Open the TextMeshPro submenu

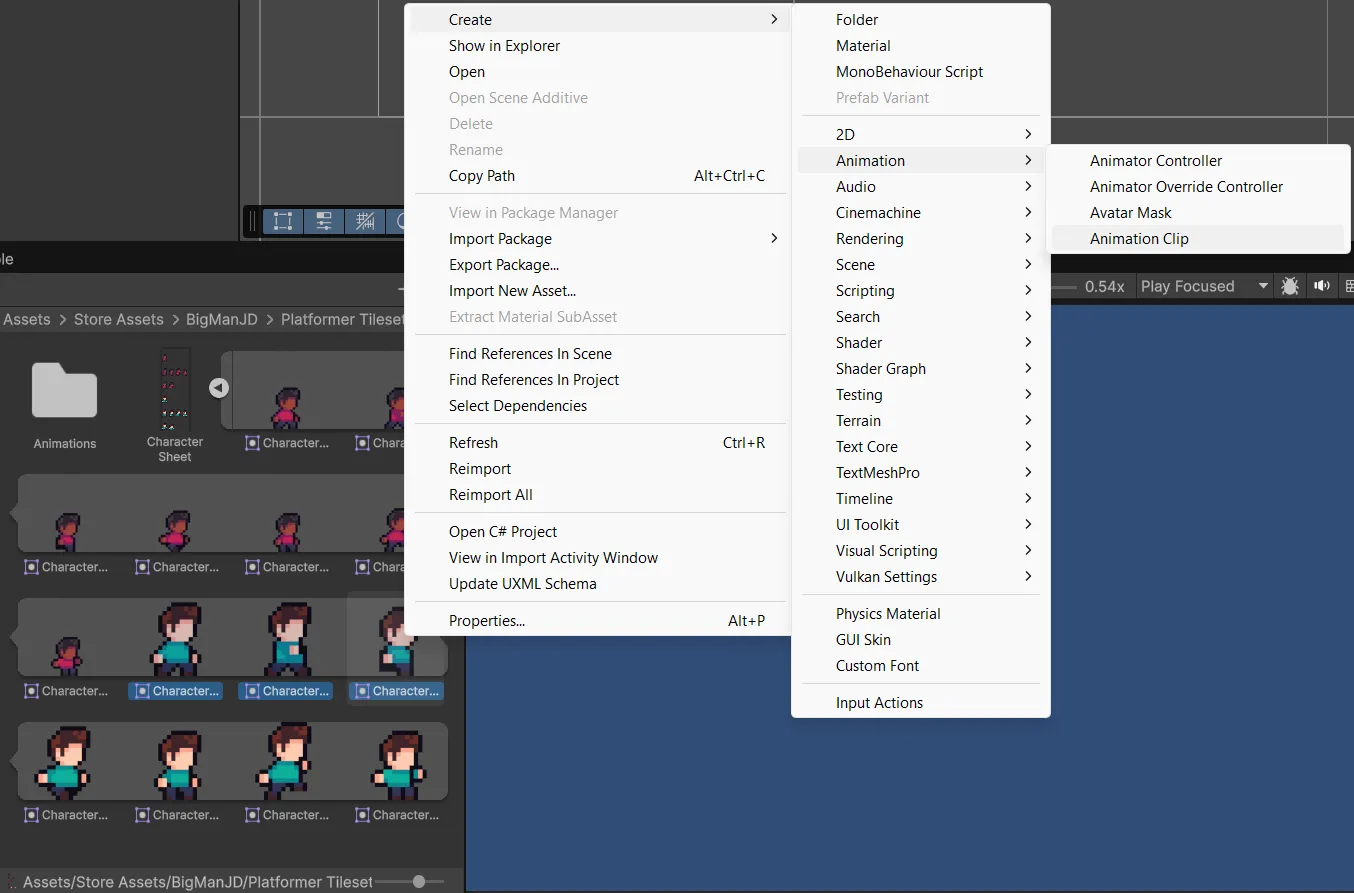920,473
